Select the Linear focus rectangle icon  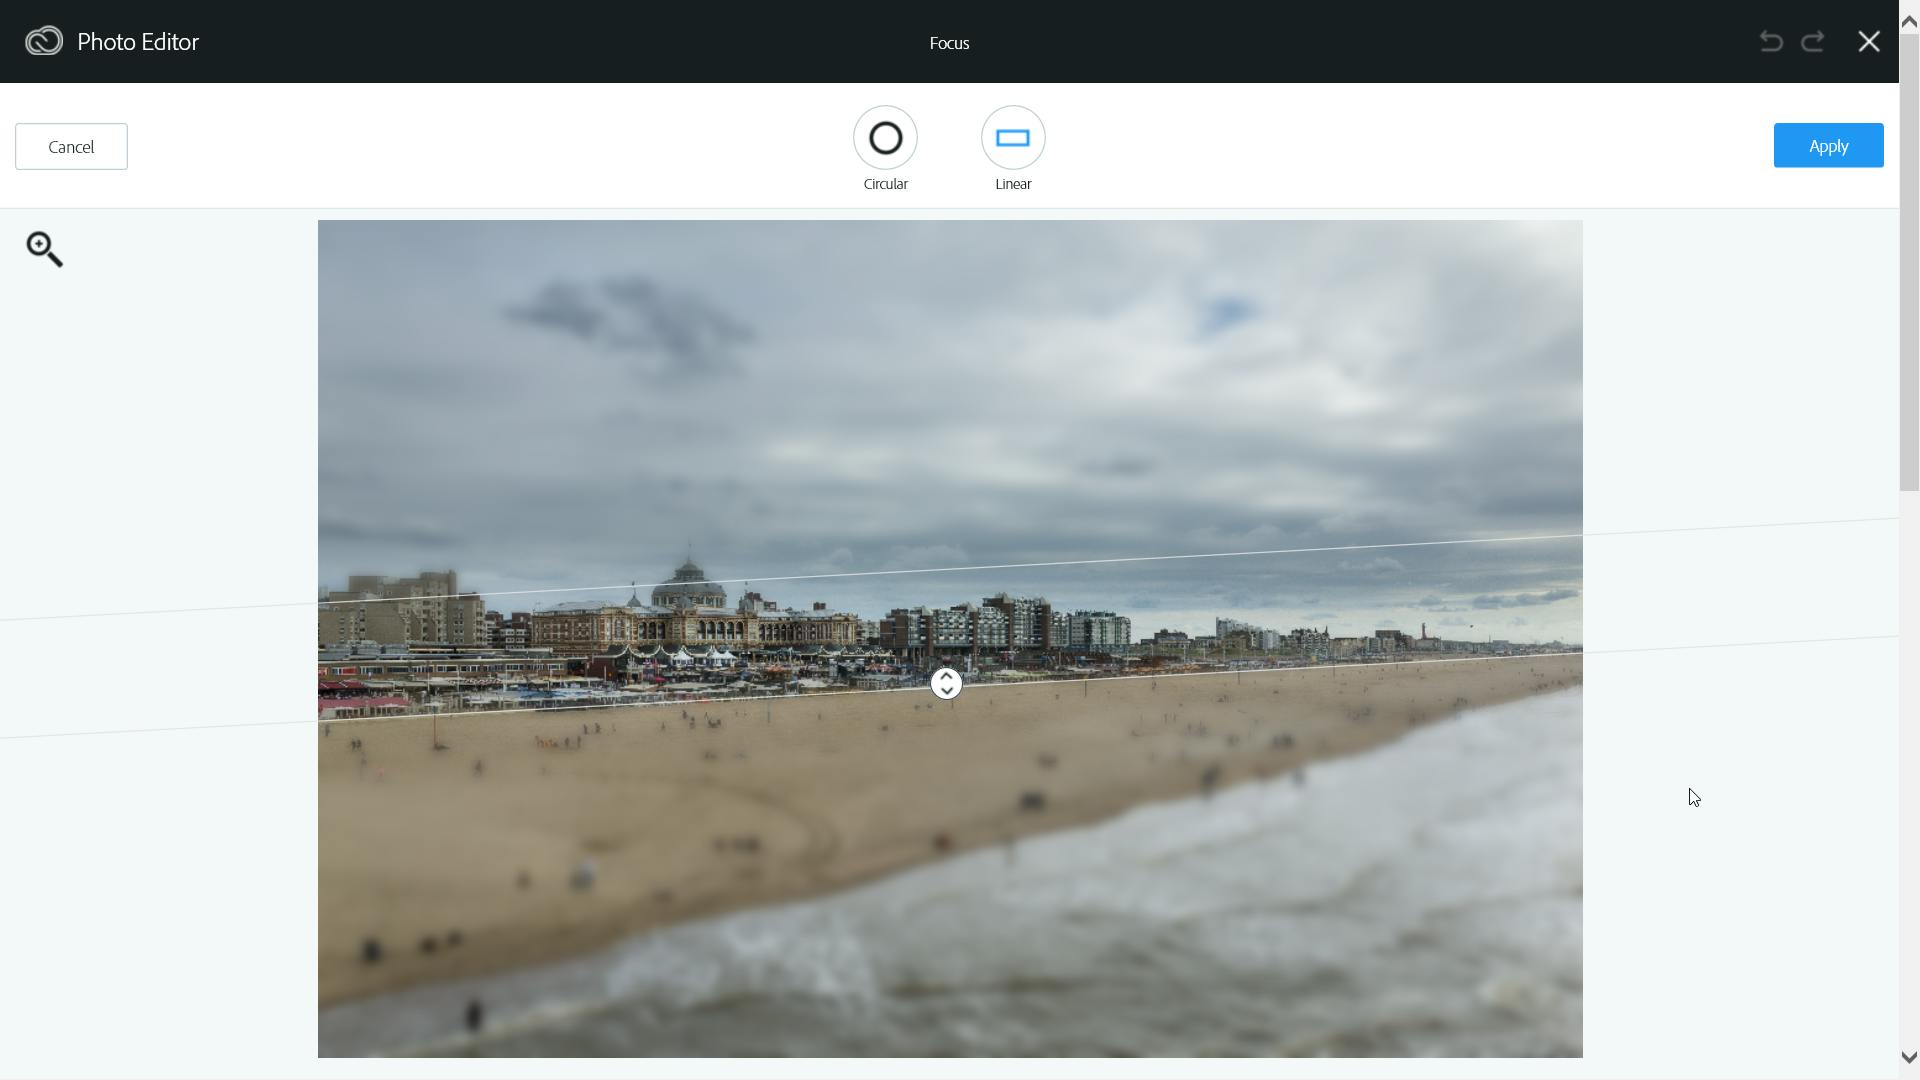tap(1013, 138)
